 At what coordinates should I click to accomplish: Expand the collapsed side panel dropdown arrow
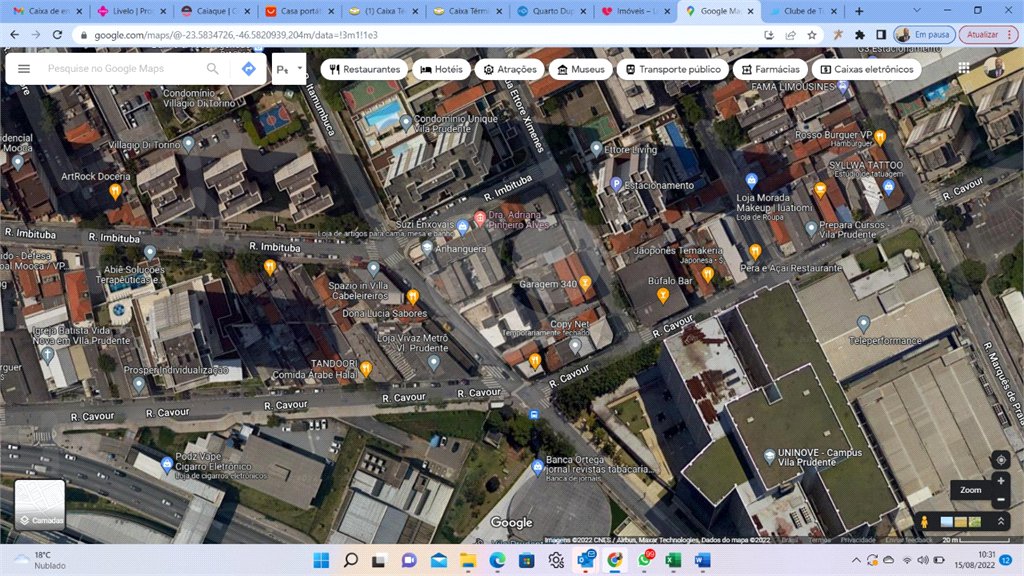pos(300,68)
